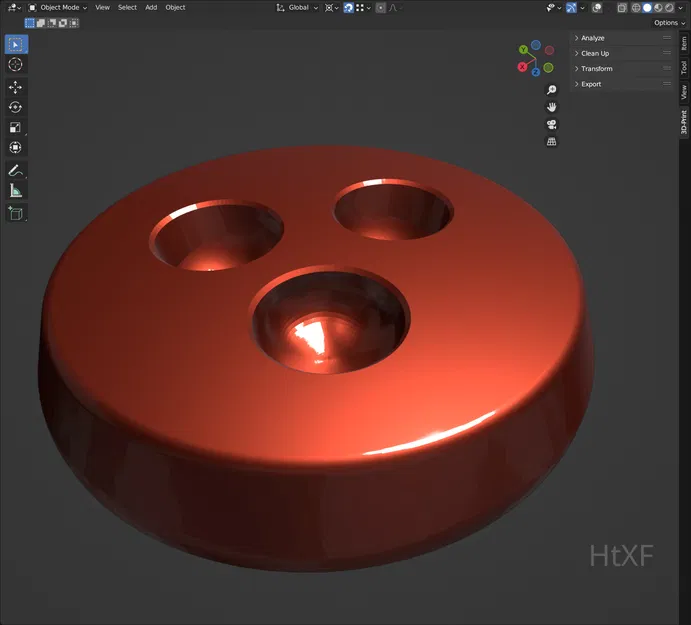Open shading options dropdown arrow
Viewport: 691px width, 625px height.
tap(680, 7)
